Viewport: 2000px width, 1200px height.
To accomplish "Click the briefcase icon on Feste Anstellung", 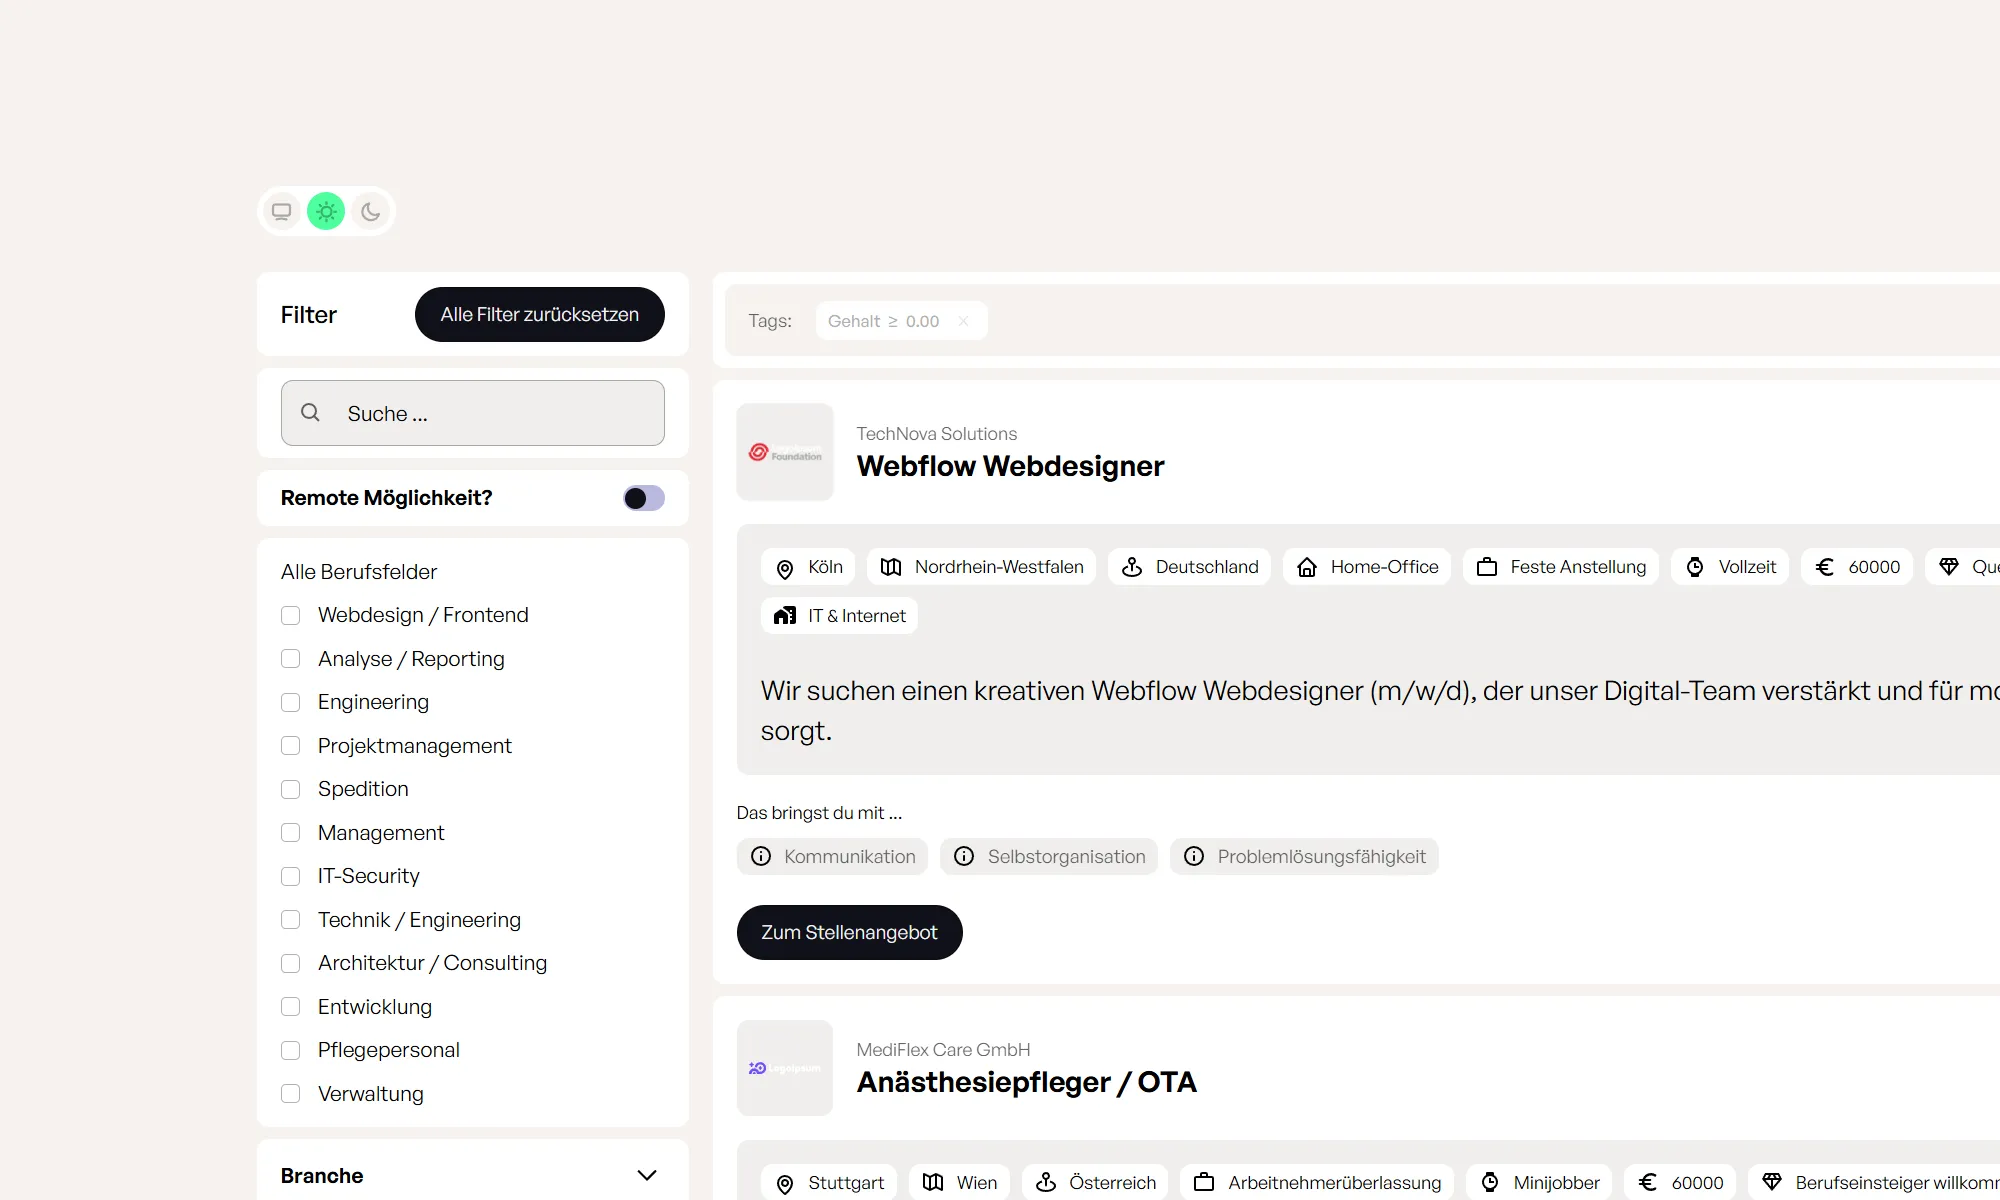I will tap(1487, 567).
